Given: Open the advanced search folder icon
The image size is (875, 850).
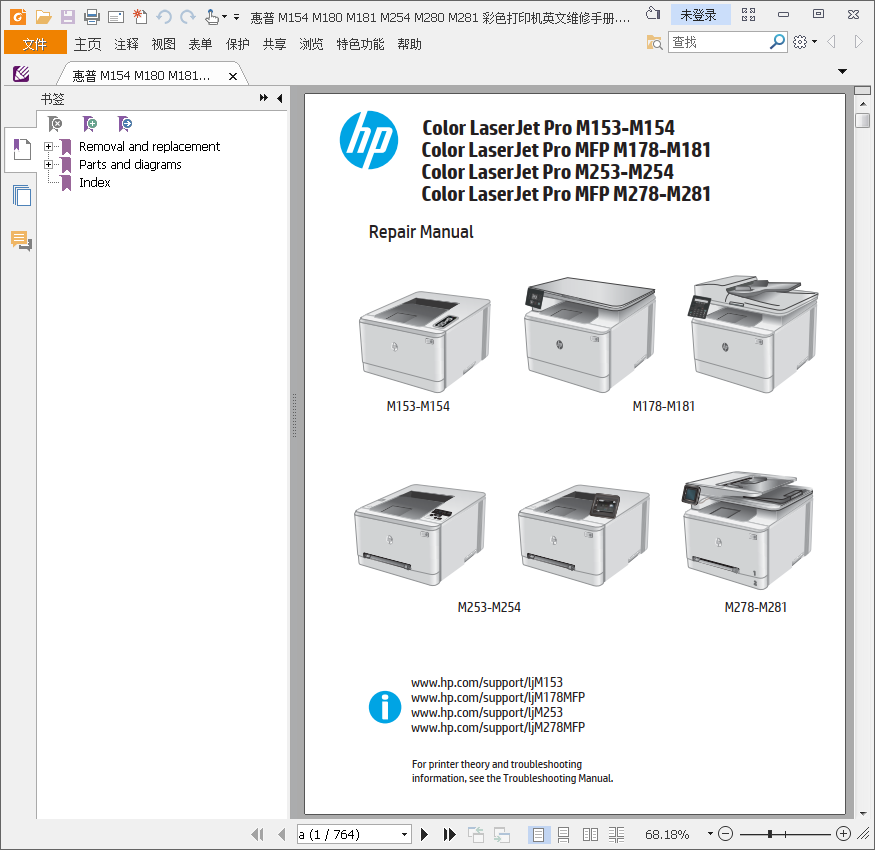Looking at the screenshot, I should 654,42.
